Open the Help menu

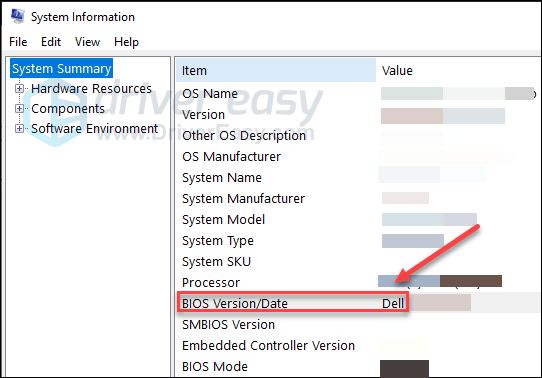(127, 42)
